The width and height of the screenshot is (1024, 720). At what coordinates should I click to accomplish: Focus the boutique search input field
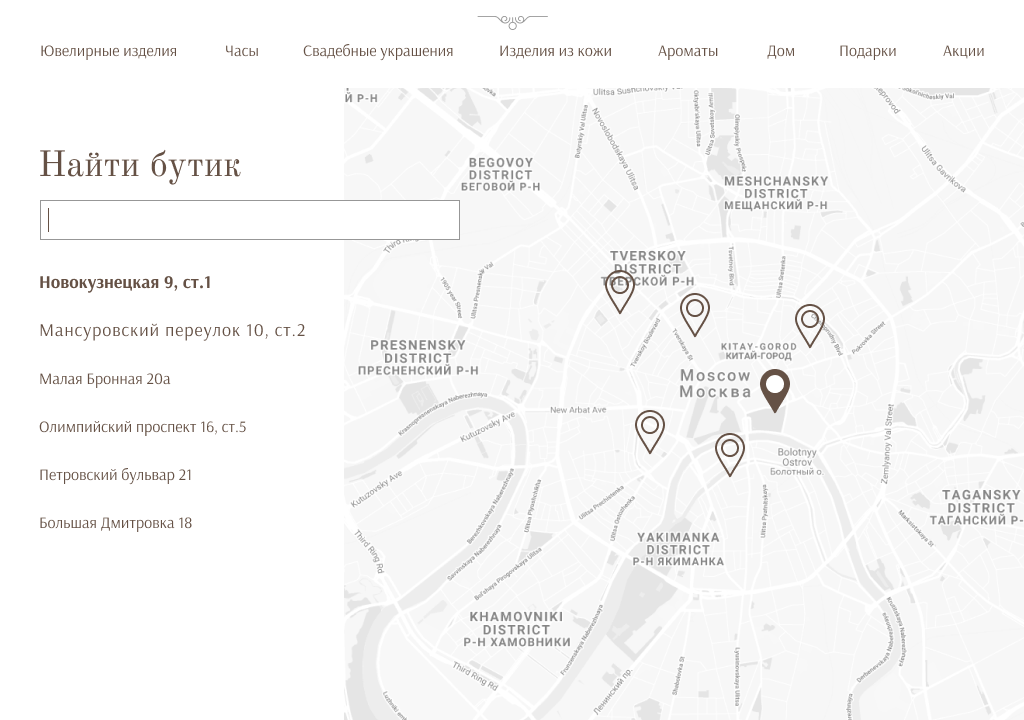[249, 220]
